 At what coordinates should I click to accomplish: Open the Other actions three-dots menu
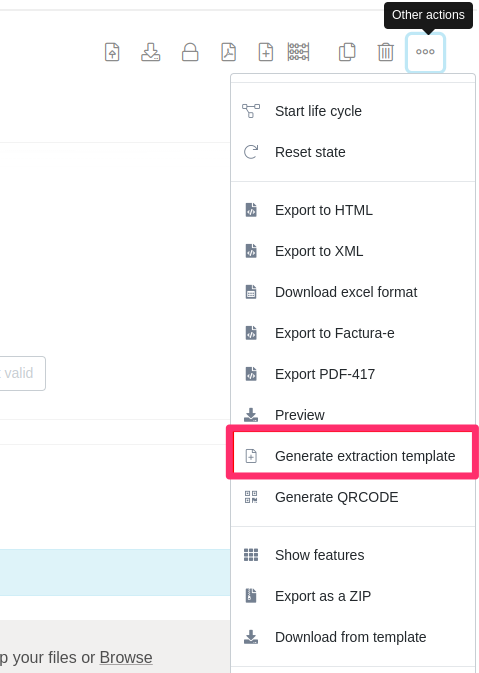(425, 52)
